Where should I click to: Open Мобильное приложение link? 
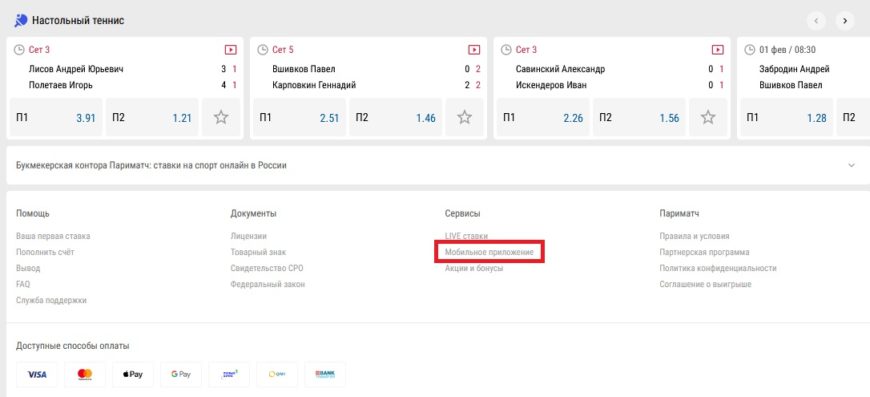[489, 252]
